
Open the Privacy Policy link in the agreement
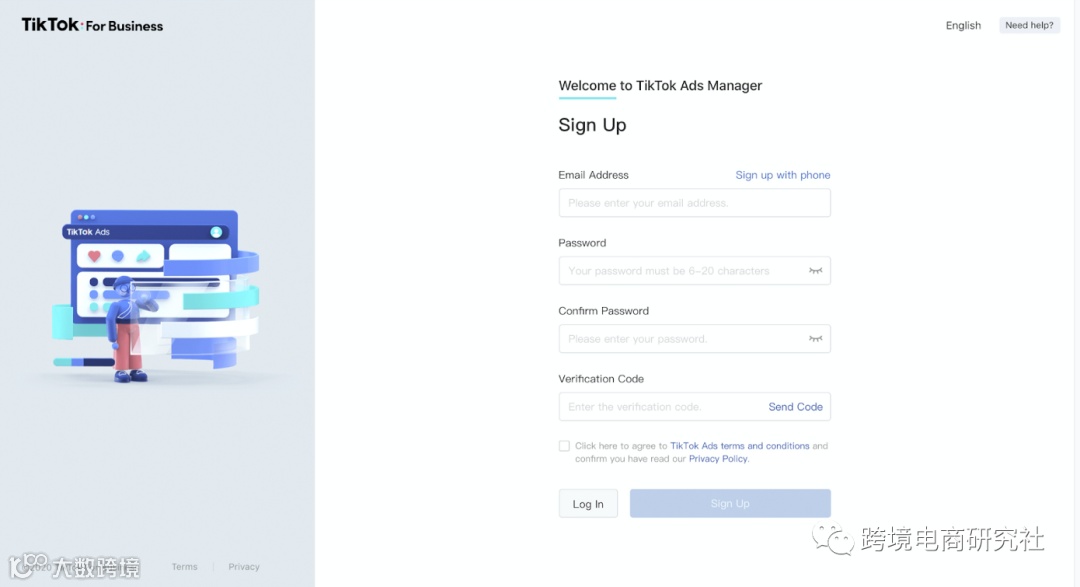coord(718,459)
